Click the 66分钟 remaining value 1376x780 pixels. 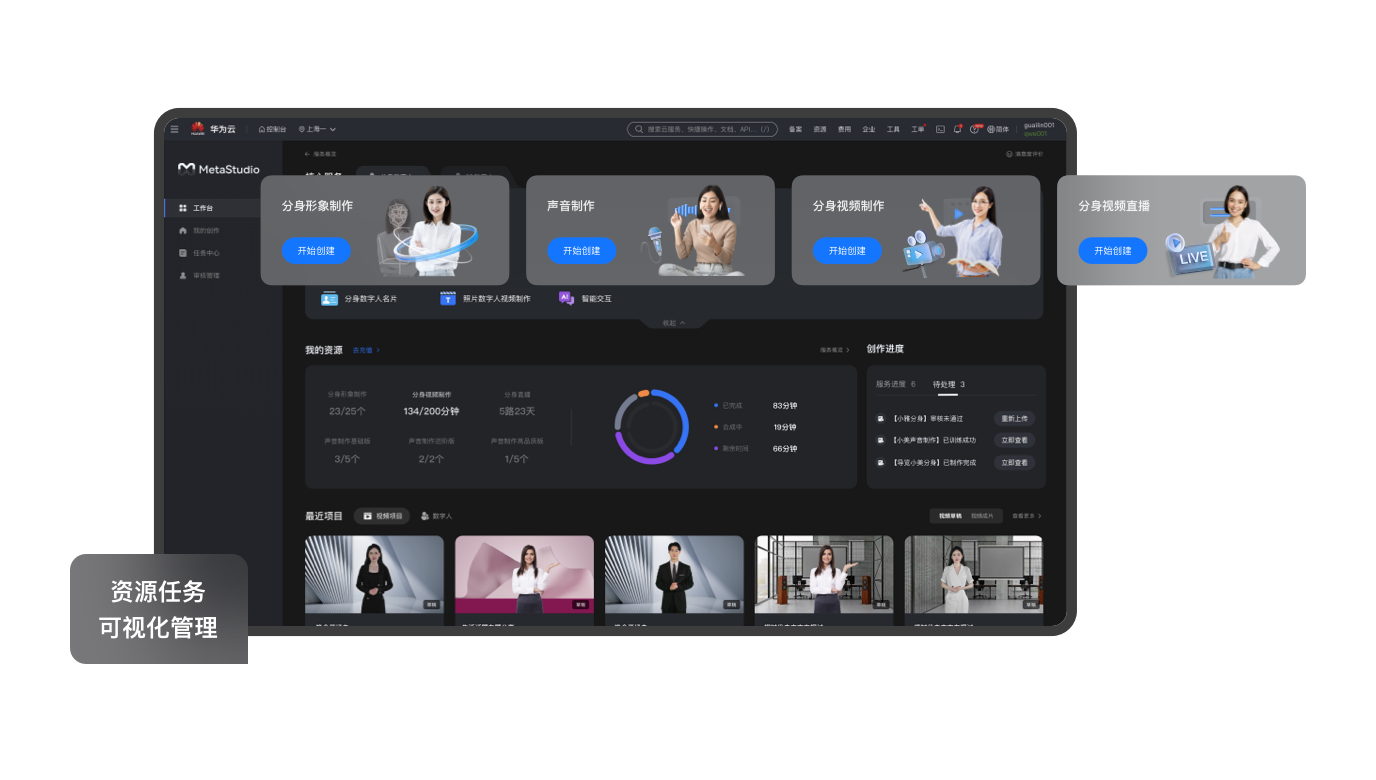click(785, 449)
